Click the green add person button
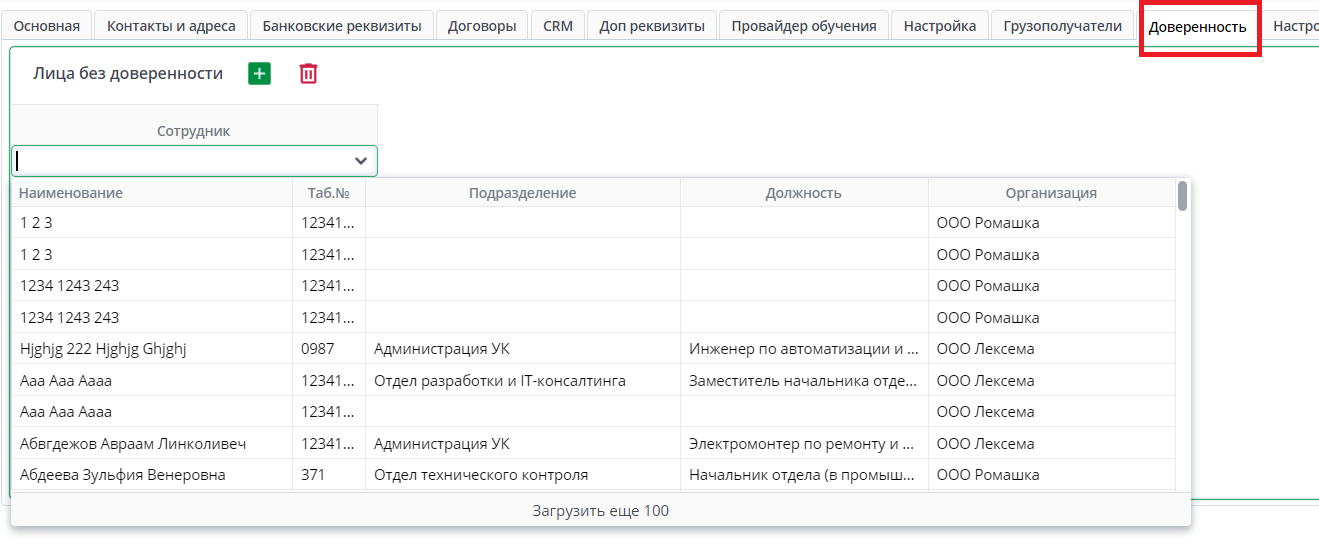The height and width of the screenshot is (554, 1319). 259,73
